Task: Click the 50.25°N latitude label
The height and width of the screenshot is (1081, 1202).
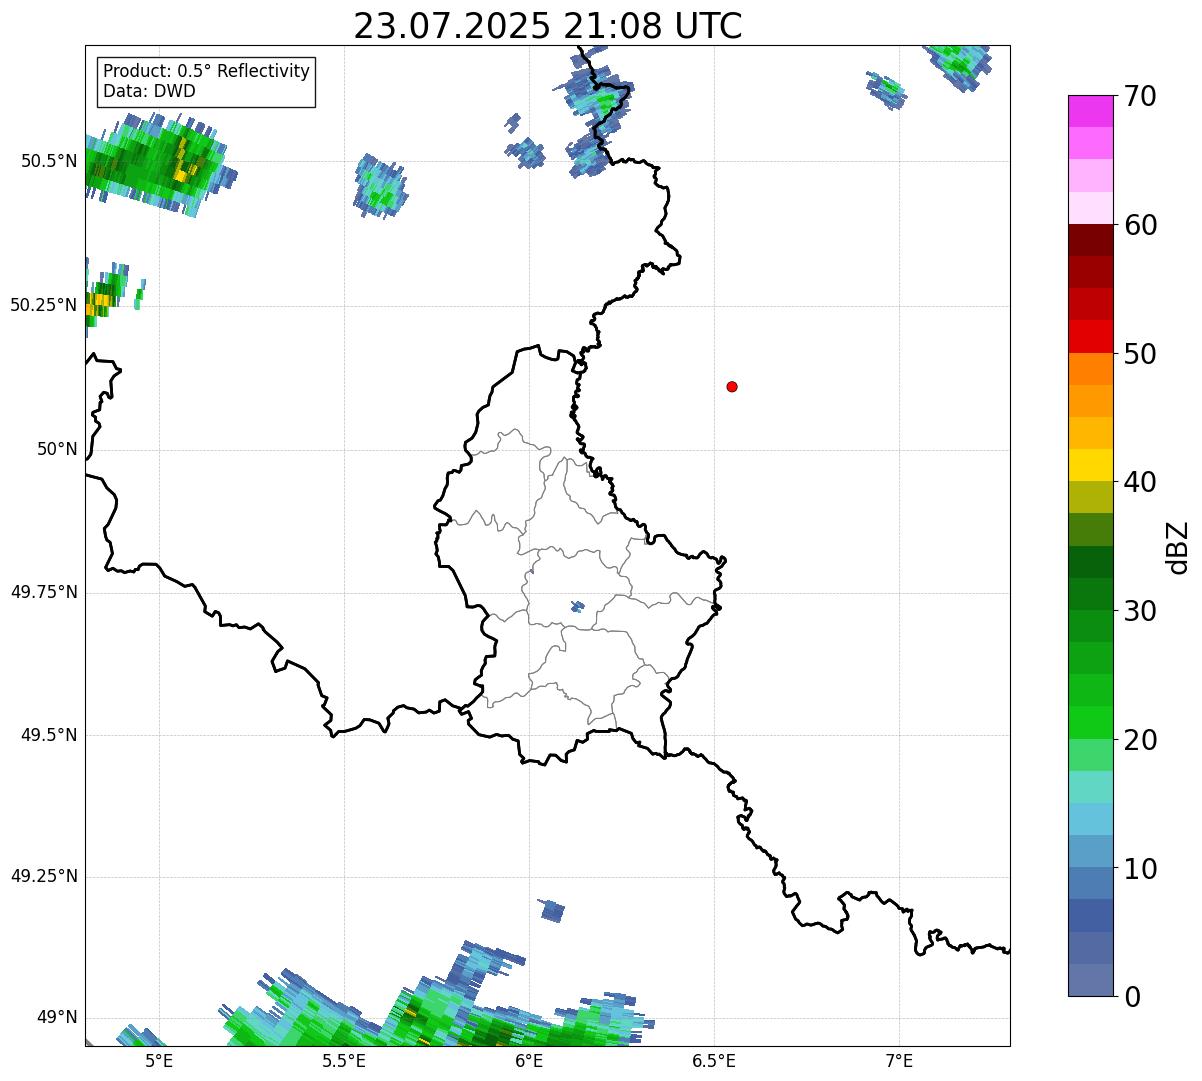Action: (44, 305)
